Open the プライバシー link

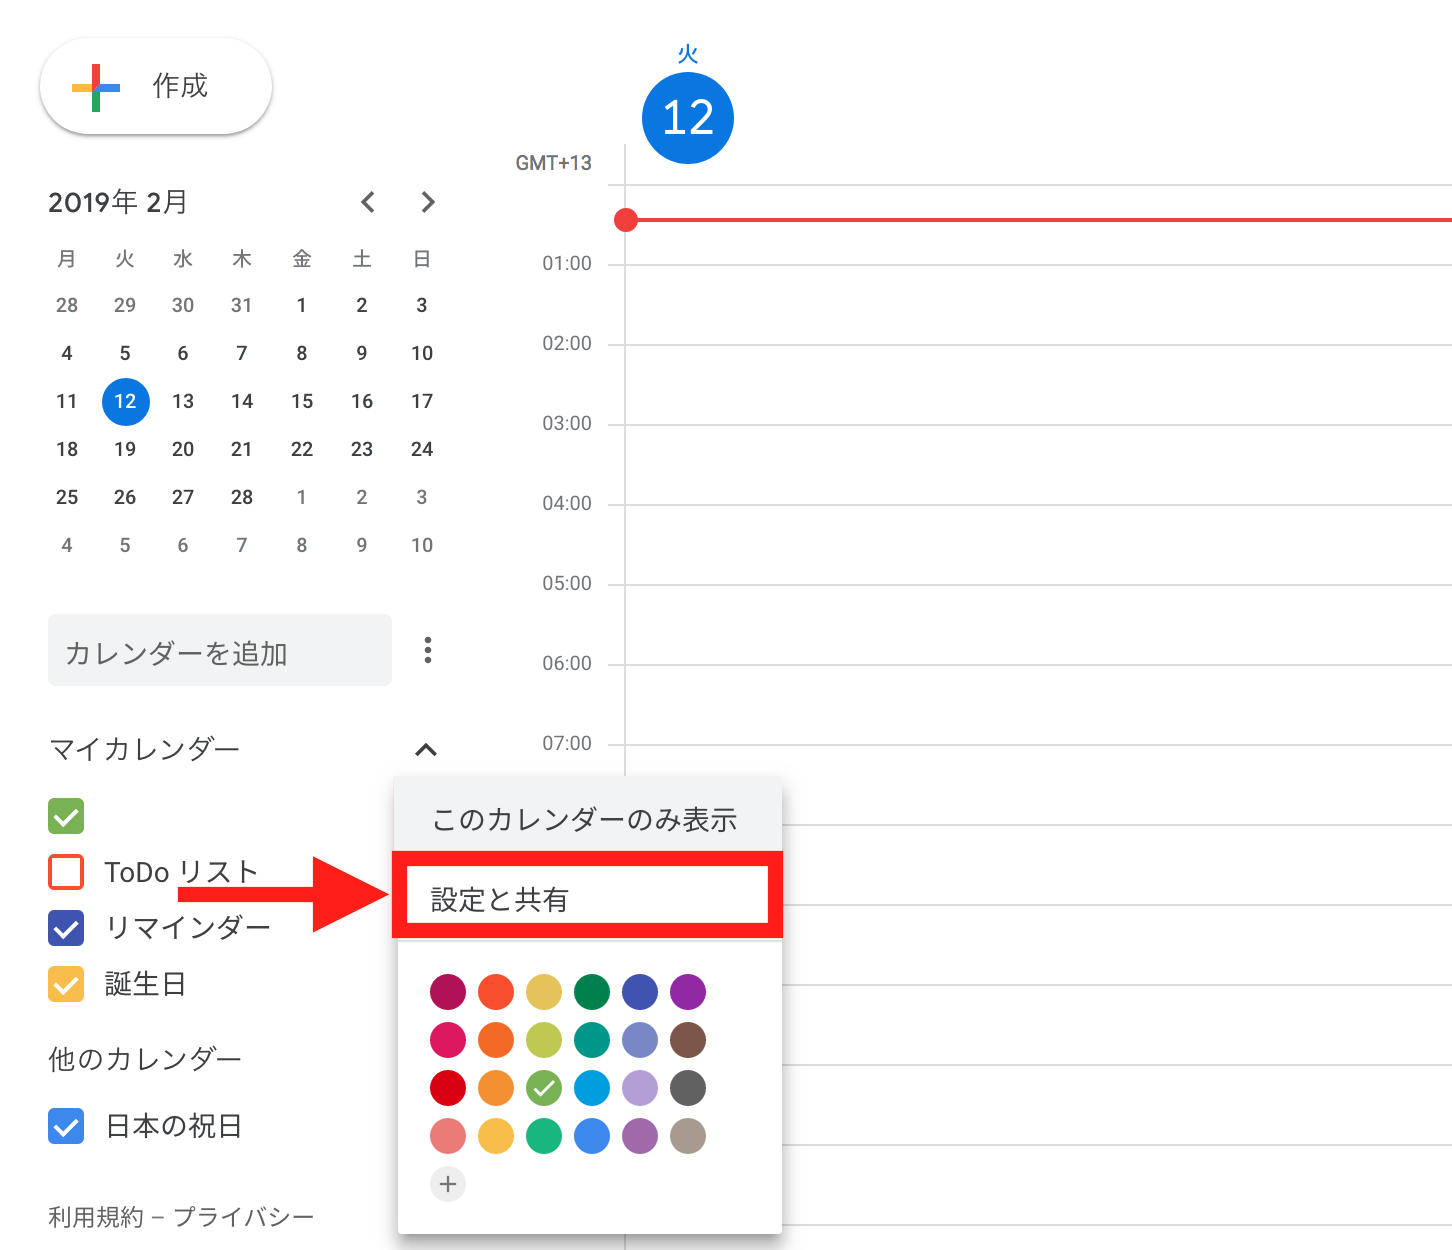248,1216
